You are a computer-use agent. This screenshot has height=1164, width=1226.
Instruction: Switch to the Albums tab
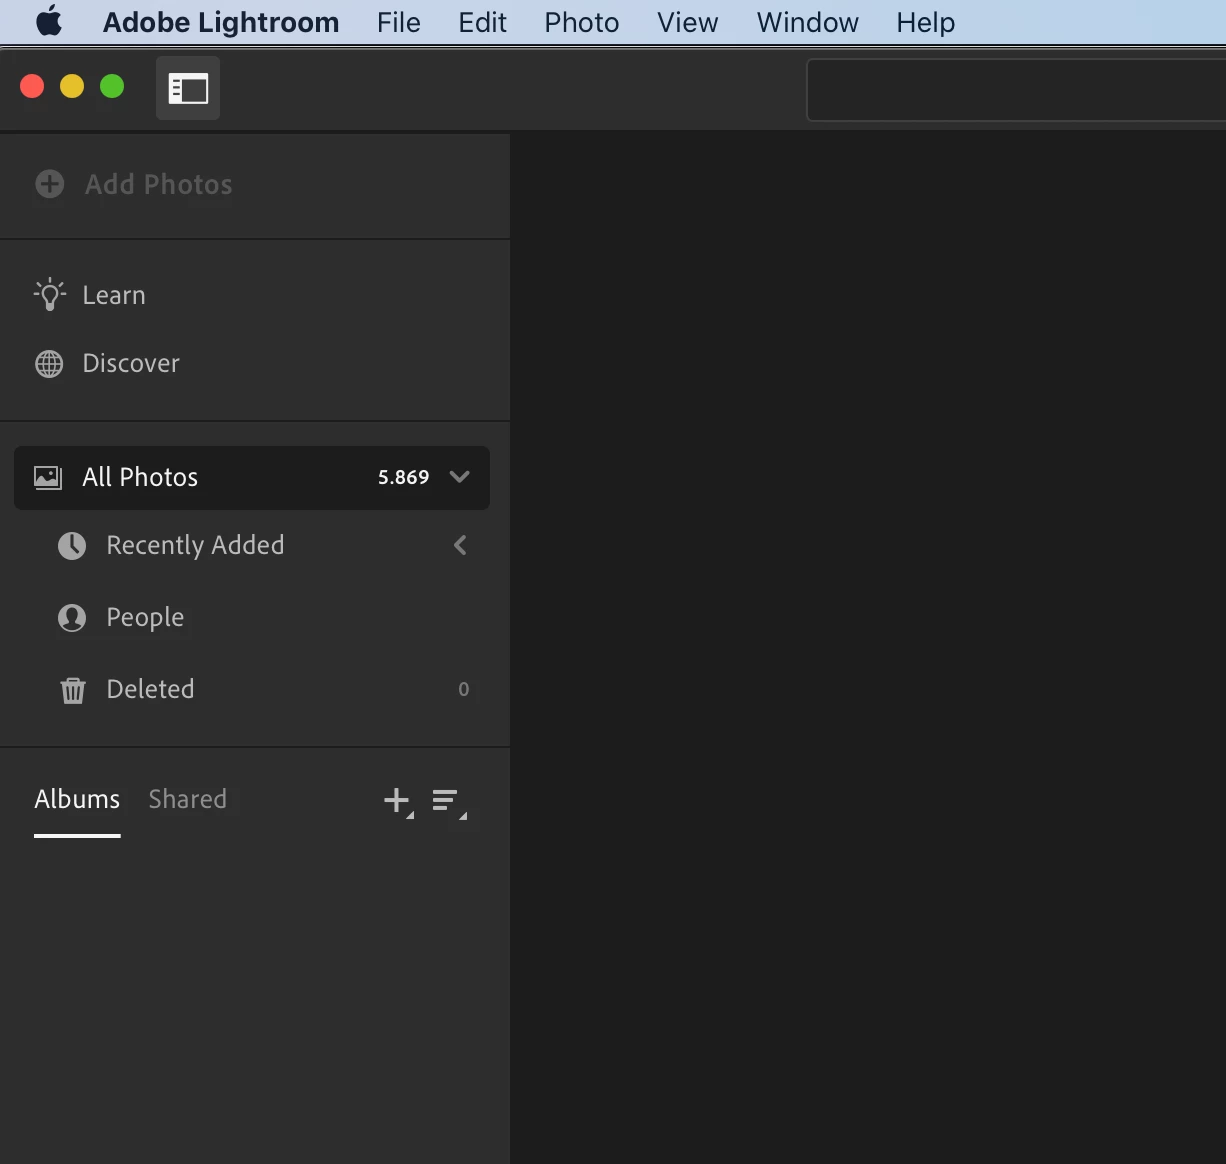[77, 799]
